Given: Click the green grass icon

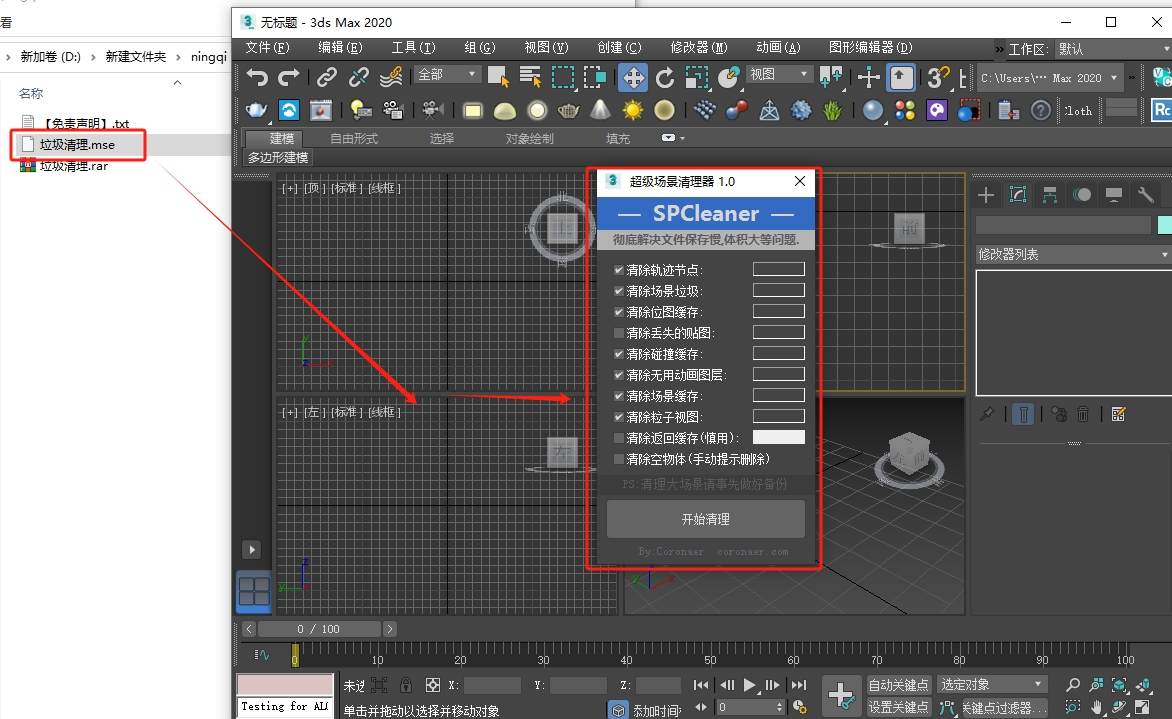Looking at the screenshot, I should click(833, 111).
